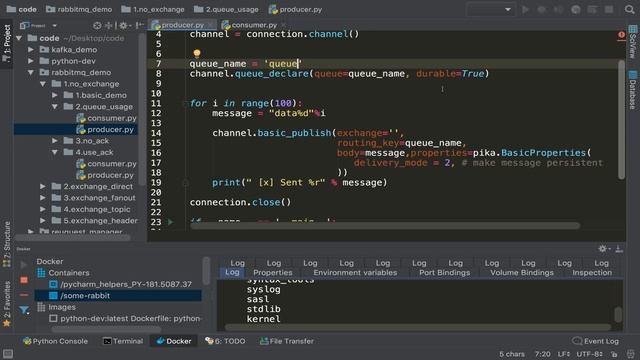Open the Database side panel

[x=633, y=90]
